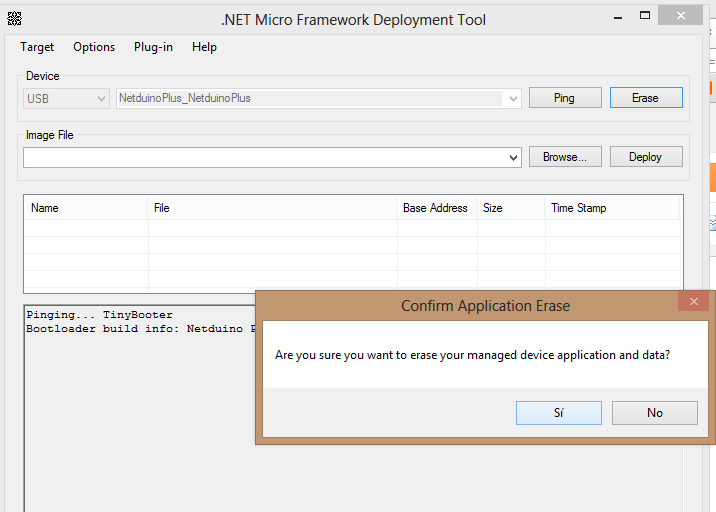Open the Help menu
This screenshot has height=512, width=716.
coord(204,47)
